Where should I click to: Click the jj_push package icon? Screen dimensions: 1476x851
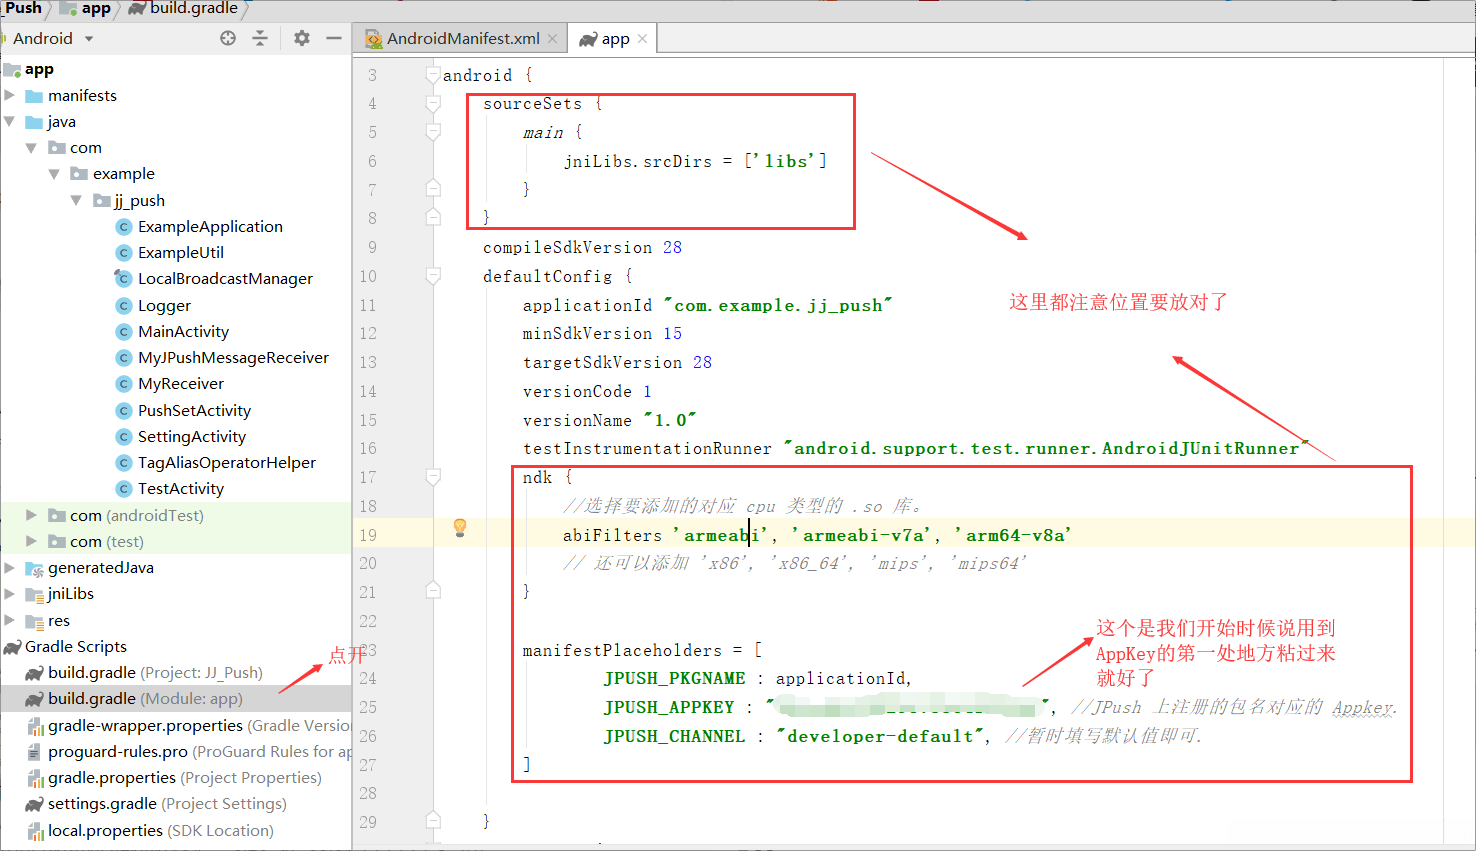click(102, 201)
